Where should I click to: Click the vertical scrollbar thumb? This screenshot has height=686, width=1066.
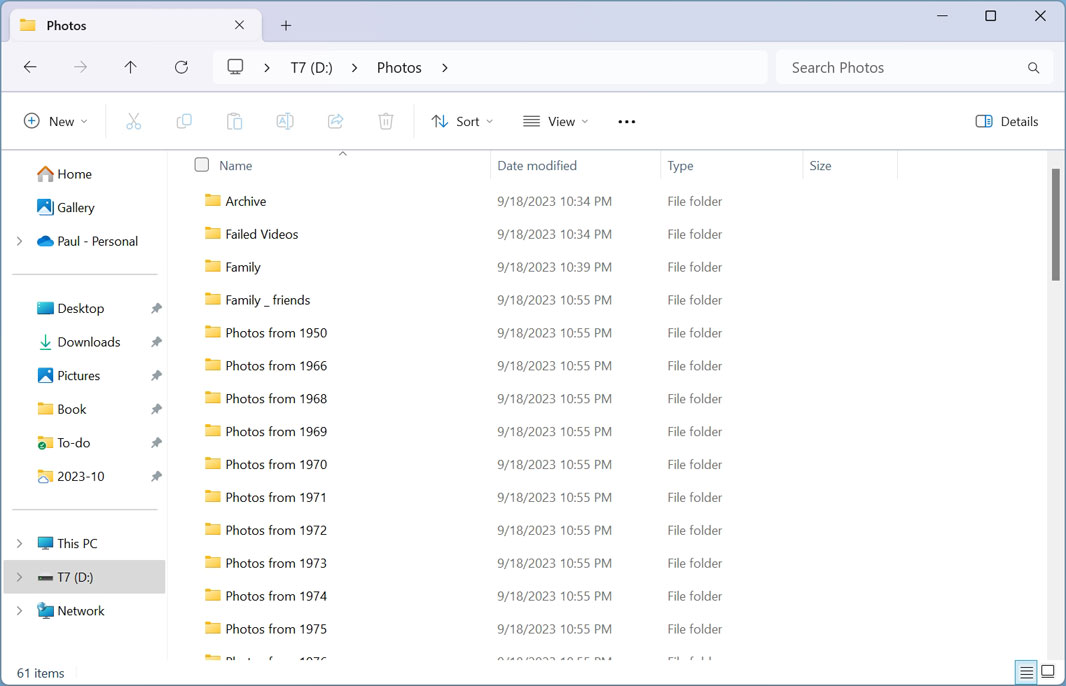tap(1055, 225)
